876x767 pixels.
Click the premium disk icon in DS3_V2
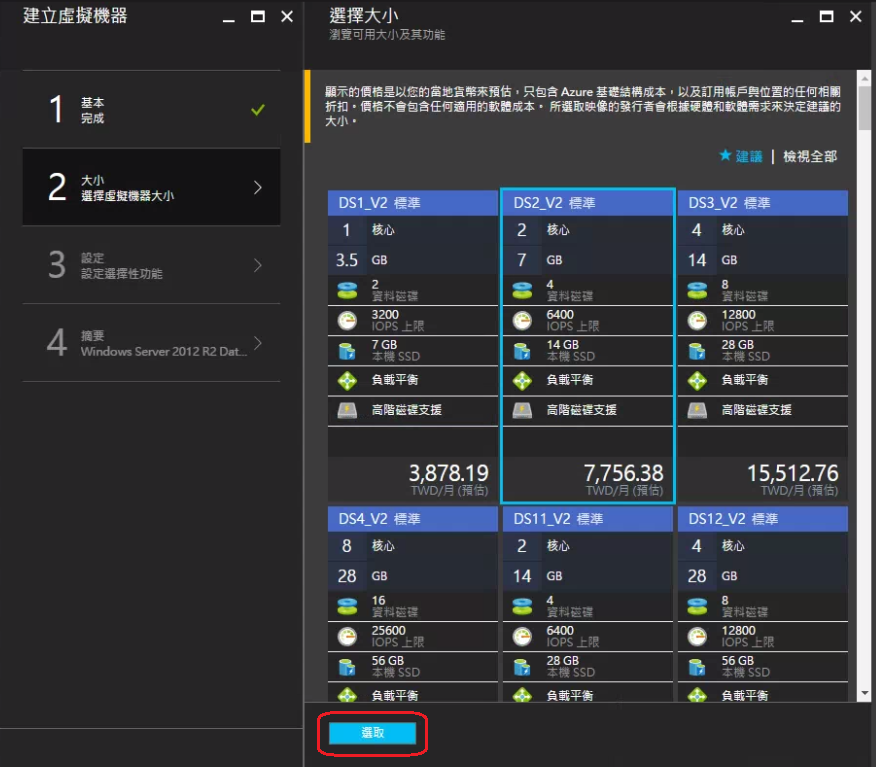tap(697, 411)
